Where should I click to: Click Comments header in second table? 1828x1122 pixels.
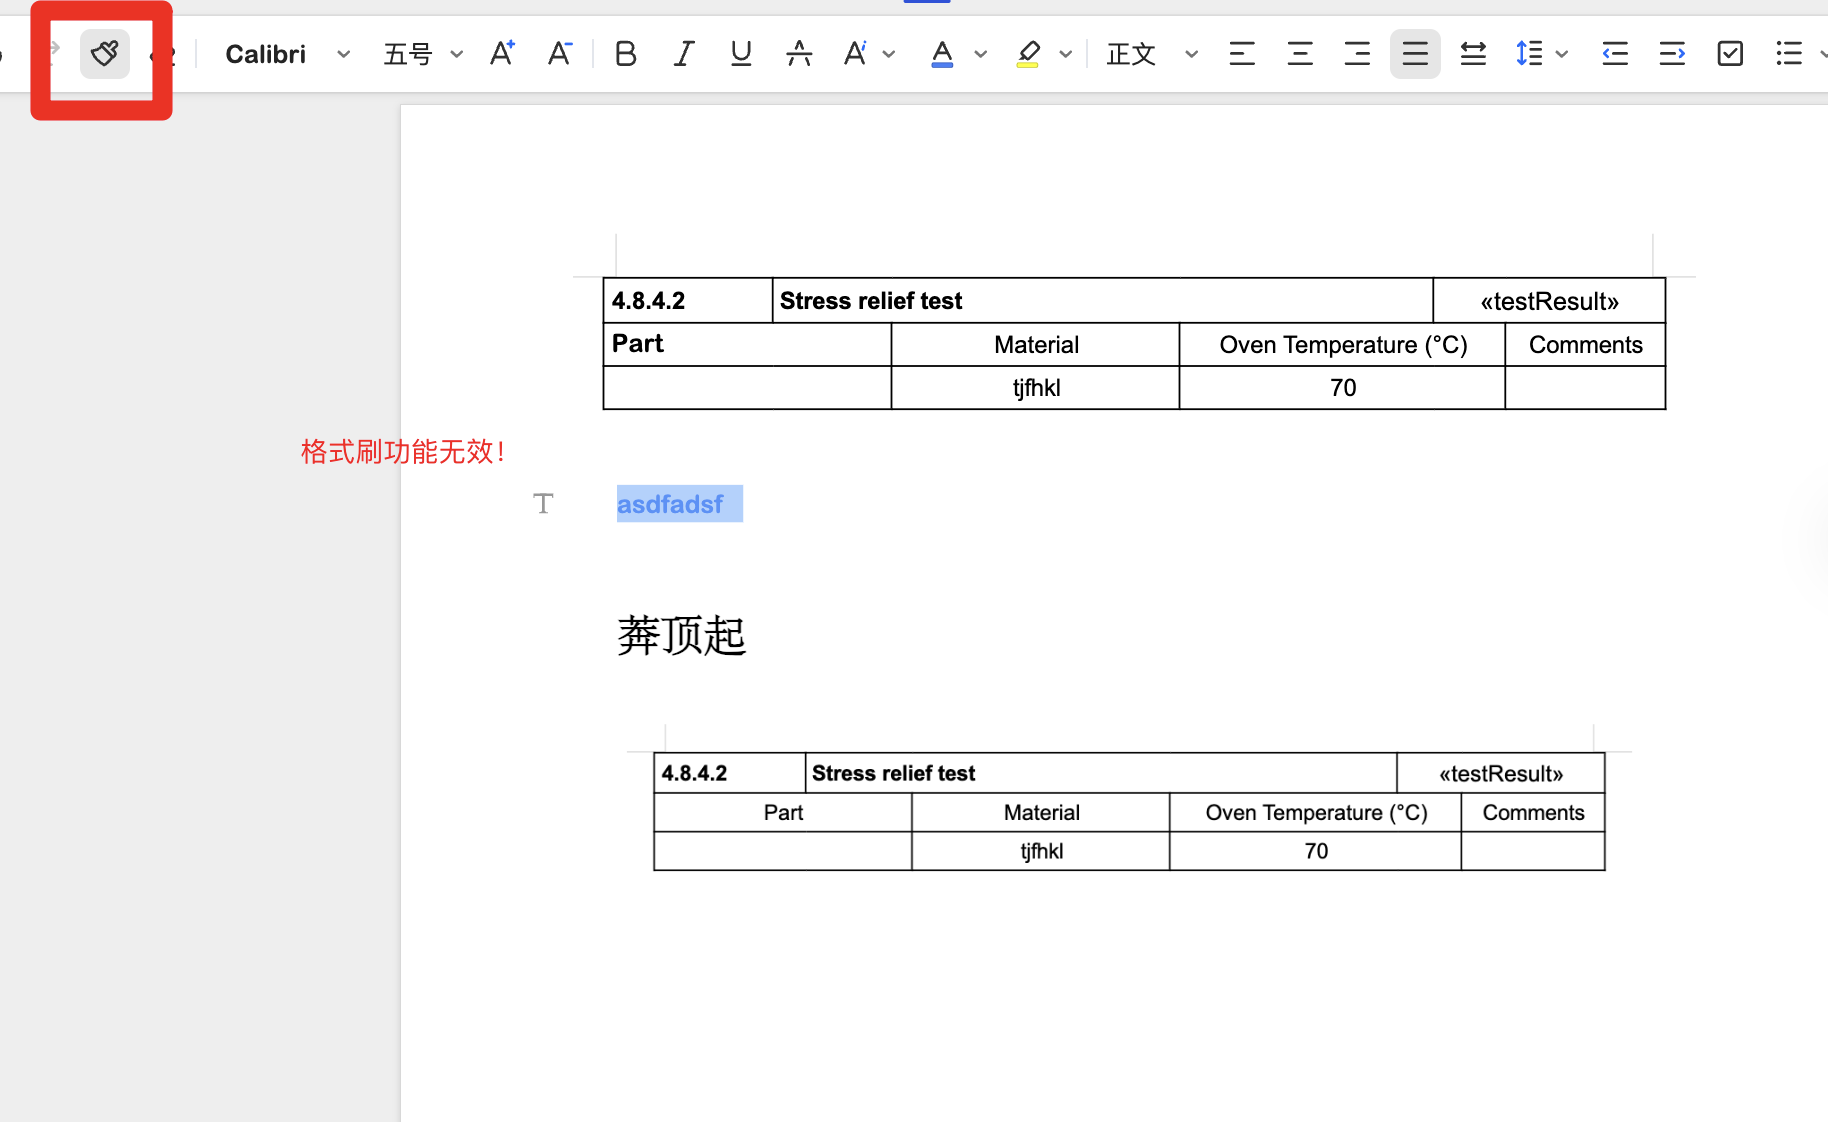(x=1533, y=812)
